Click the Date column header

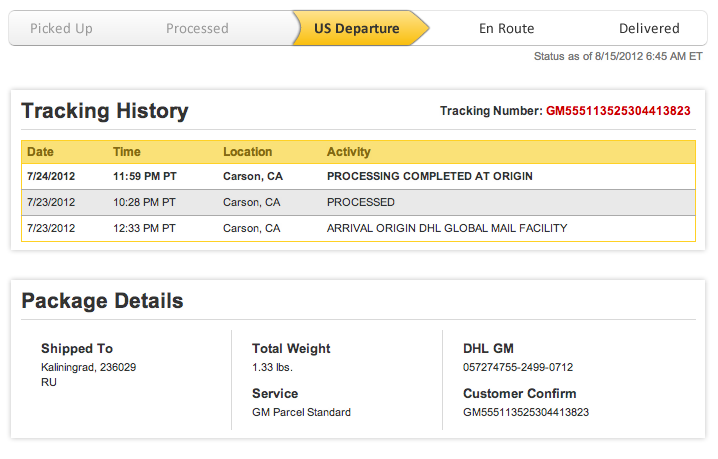40,152
